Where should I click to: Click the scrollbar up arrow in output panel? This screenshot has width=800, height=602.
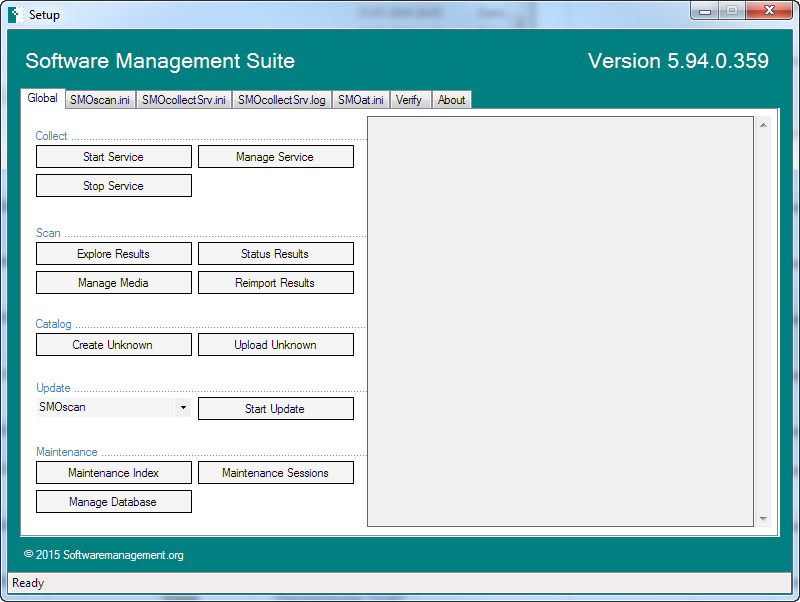[764, 125]
